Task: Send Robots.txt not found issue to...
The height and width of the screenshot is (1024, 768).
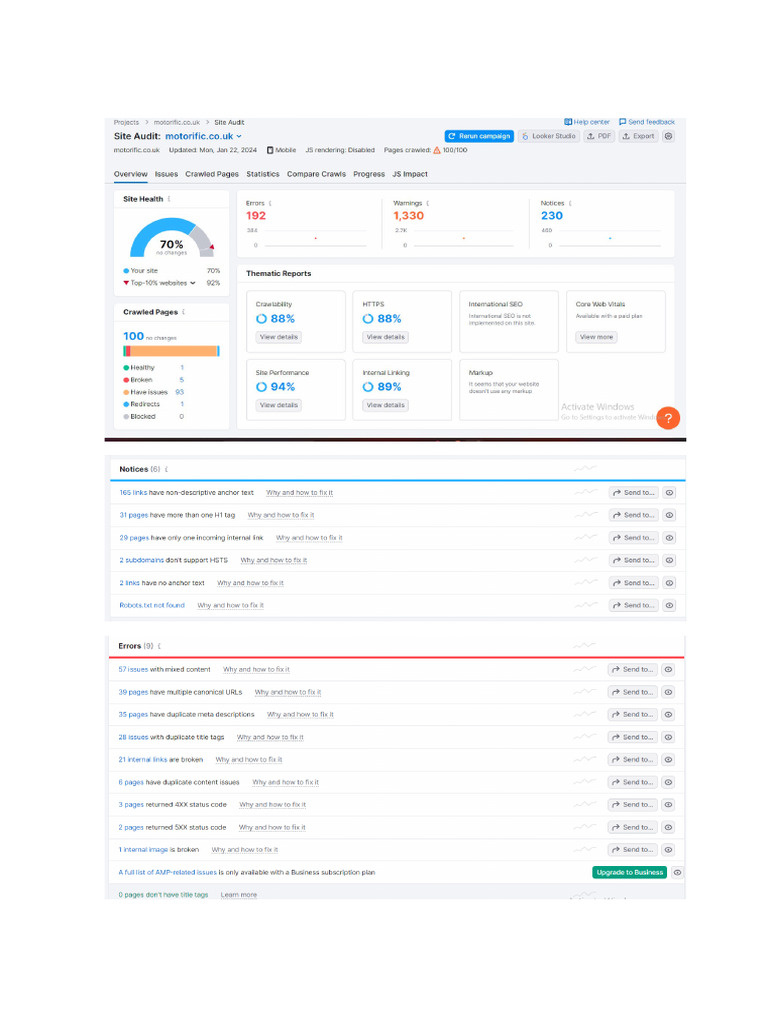Action: point(633,605)
